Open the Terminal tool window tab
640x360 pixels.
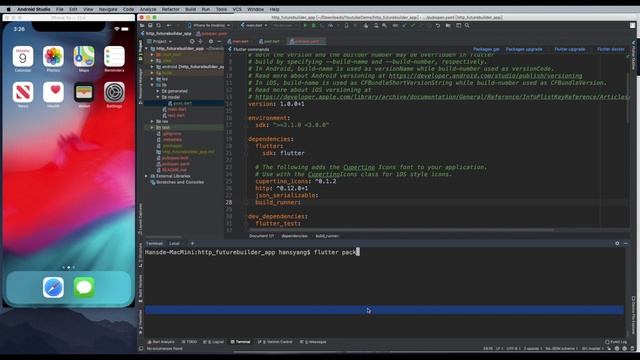pos(240,342)
